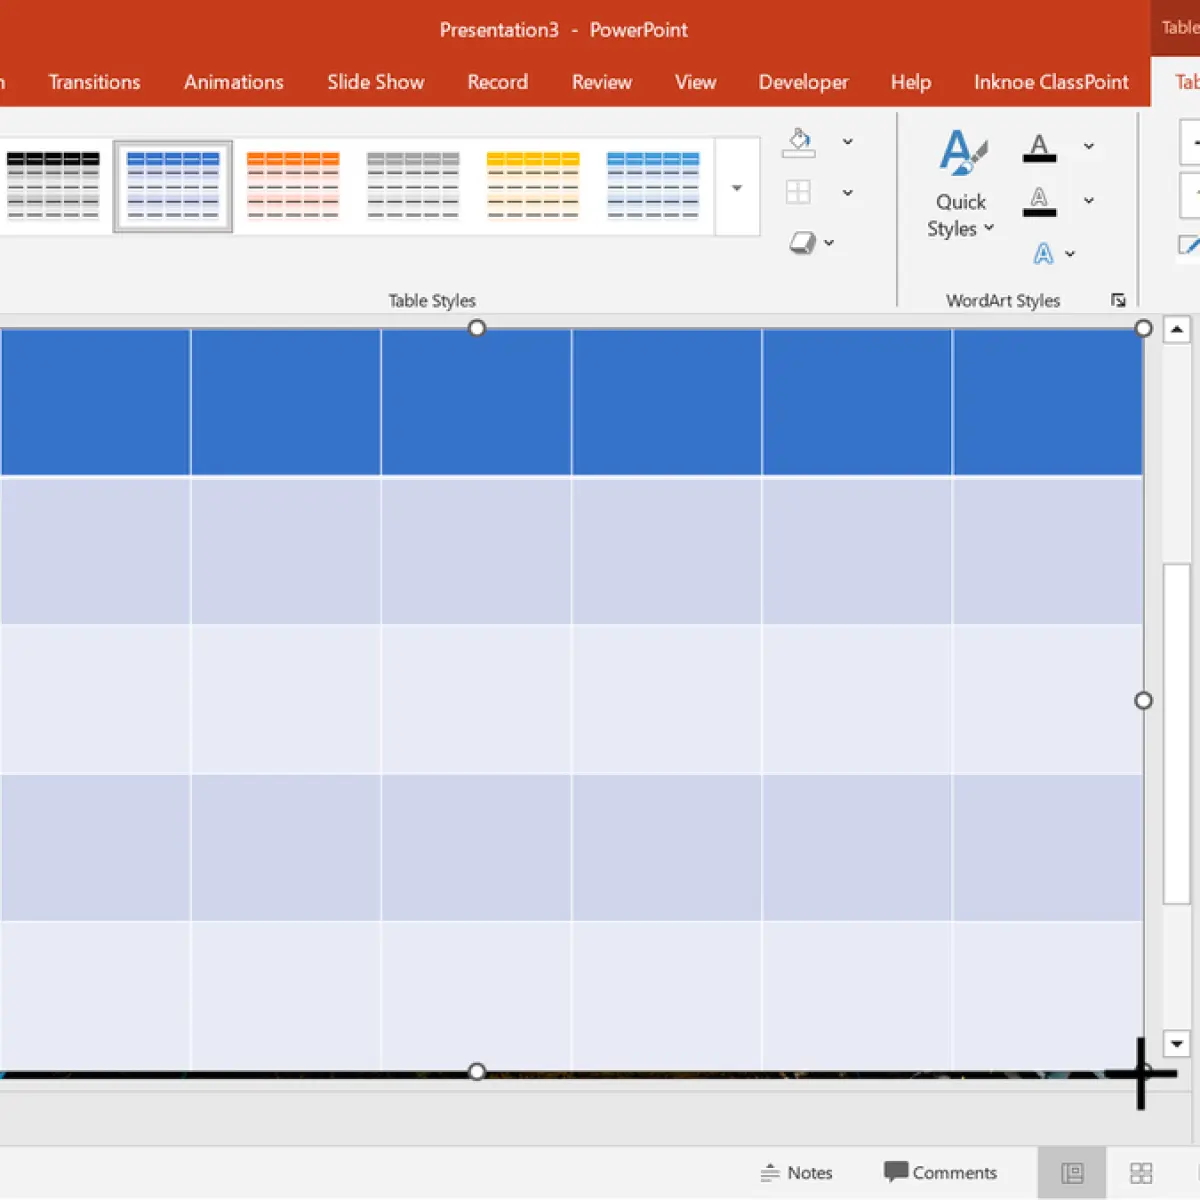This screenshot has width=1200, height=1200.
Task: Choose the blue medium table style
Action: (173, 186)
